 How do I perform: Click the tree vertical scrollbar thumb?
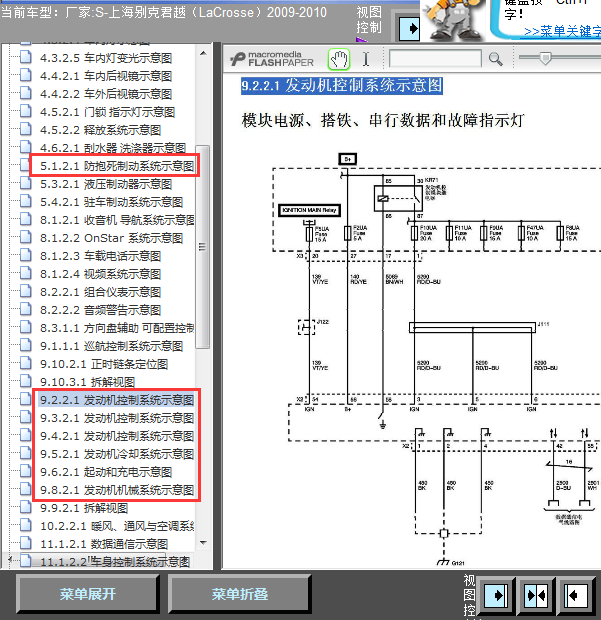click(203, 247)
